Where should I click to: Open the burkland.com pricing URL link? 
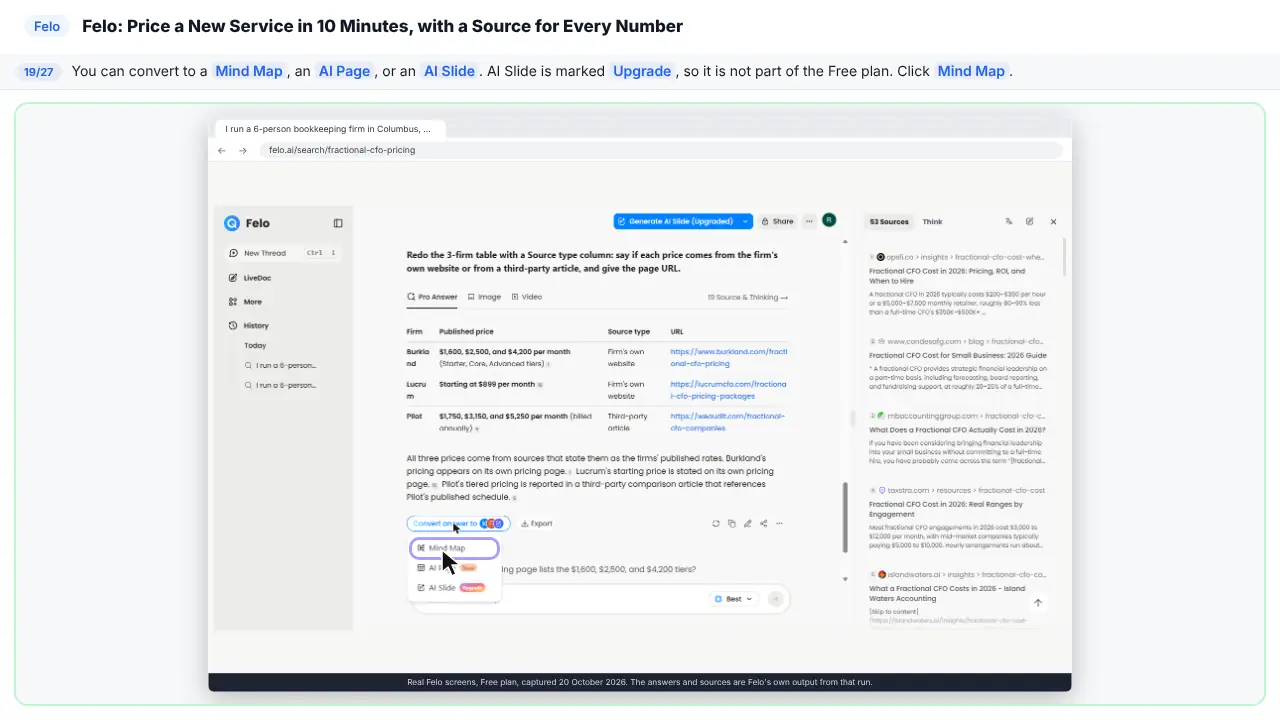coord(728,358)
